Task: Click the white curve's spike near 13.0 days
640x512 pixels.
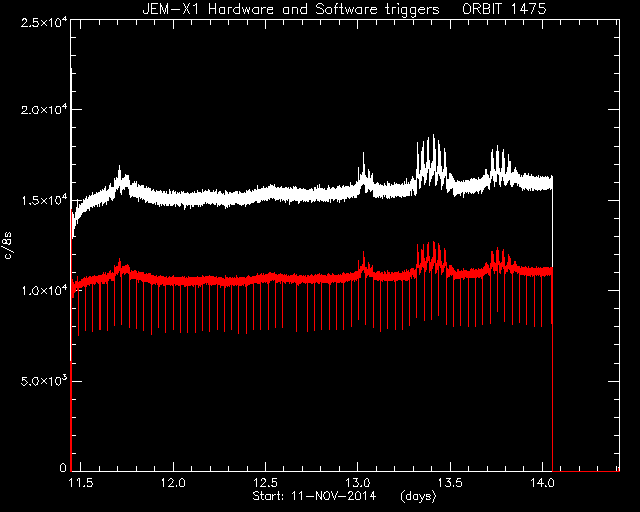Action: click(363, 154)
